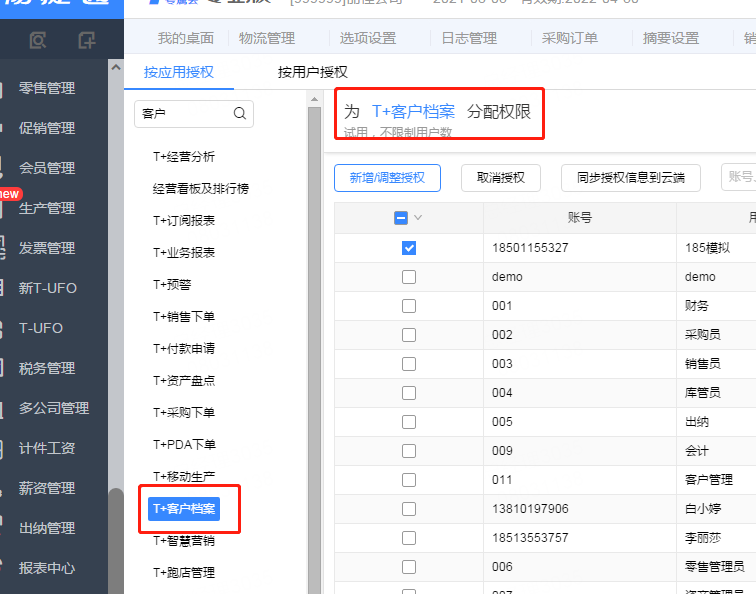756x594 pixels.
Task: Open 出纳管理 in the sidebar
Action: pos(47,528)
